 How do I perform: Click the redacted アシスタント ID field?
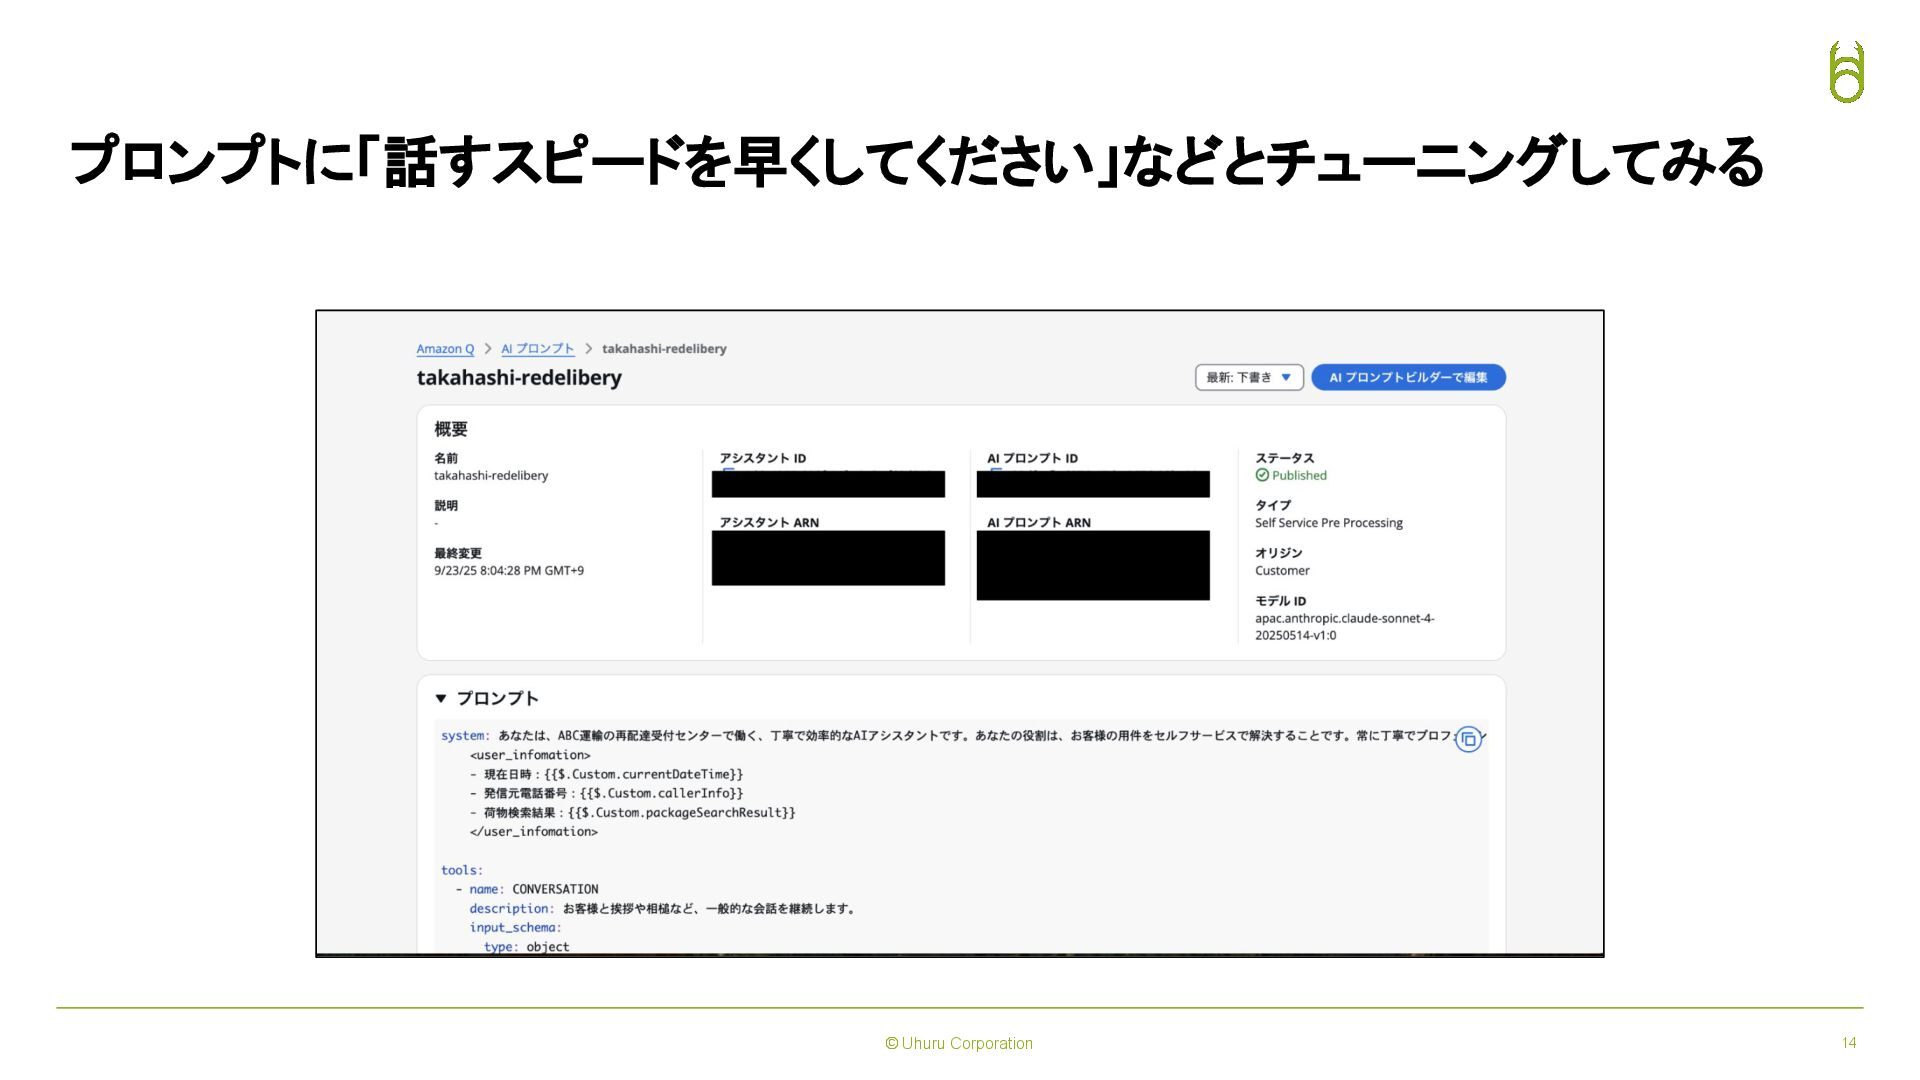tap(828, 484)
